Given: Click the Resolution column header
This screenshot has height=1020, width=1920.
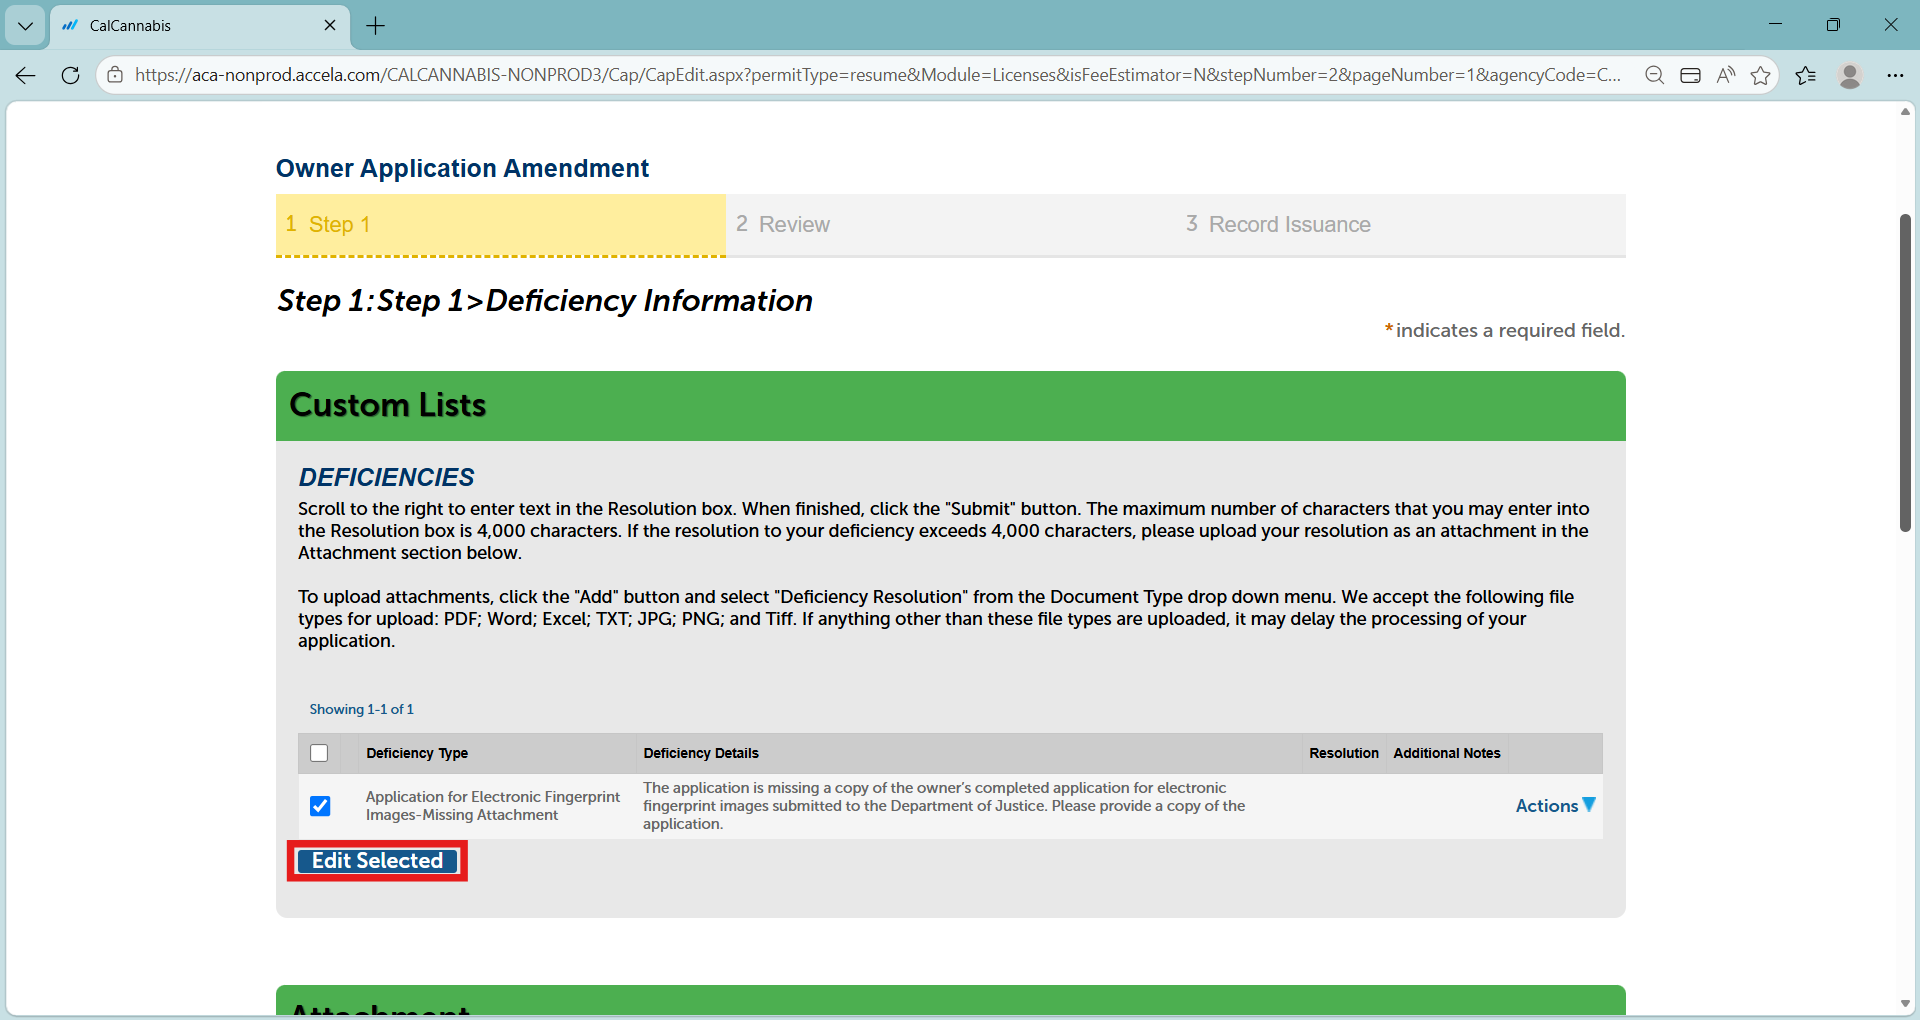Looking at the screenshot, I should 1344,753.
